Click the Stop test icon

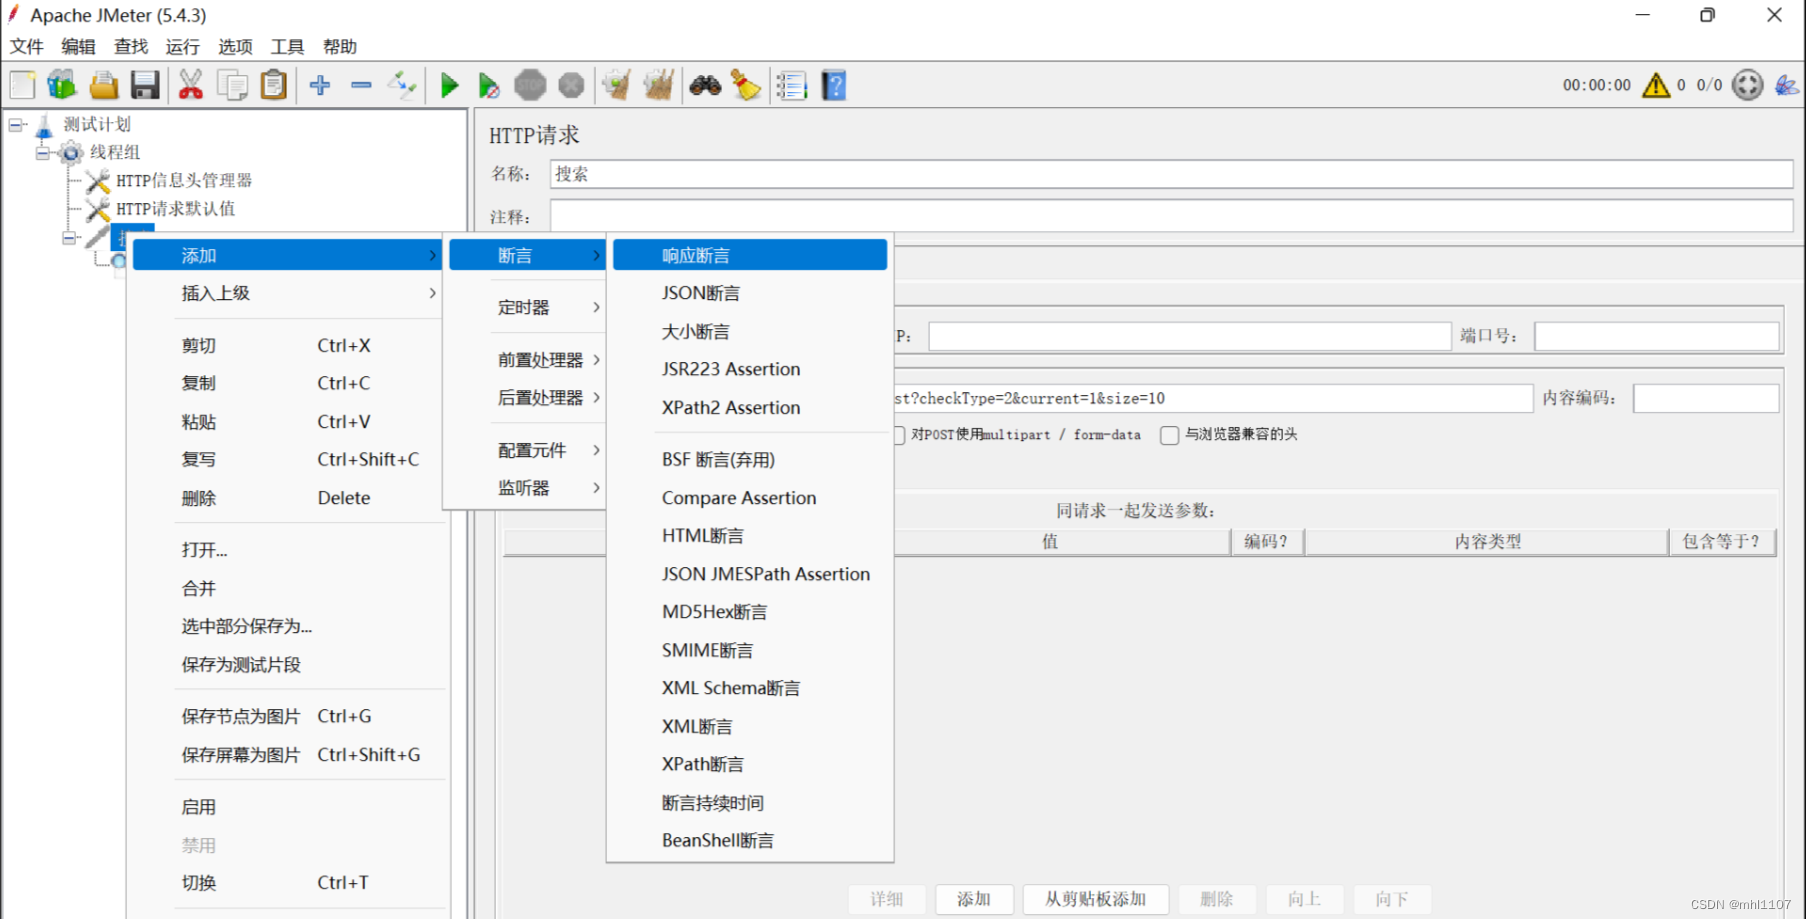tap(530, 85)
